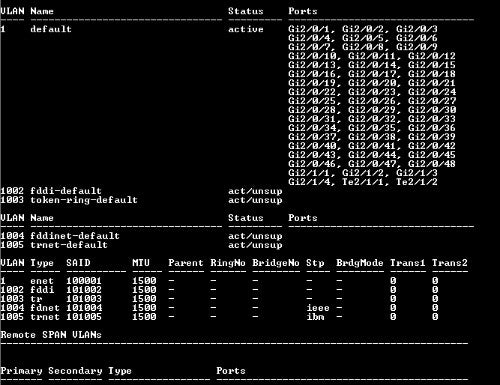
Task: Click the 'Secondary' column header
Action: pyautogui.click(x=75, y=371)
